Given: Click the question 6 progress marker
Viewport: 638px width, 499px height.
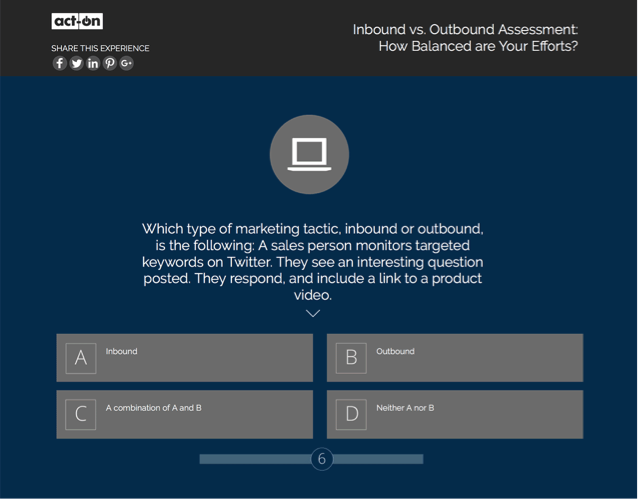Looking at the screenshot, I should 321,459.
